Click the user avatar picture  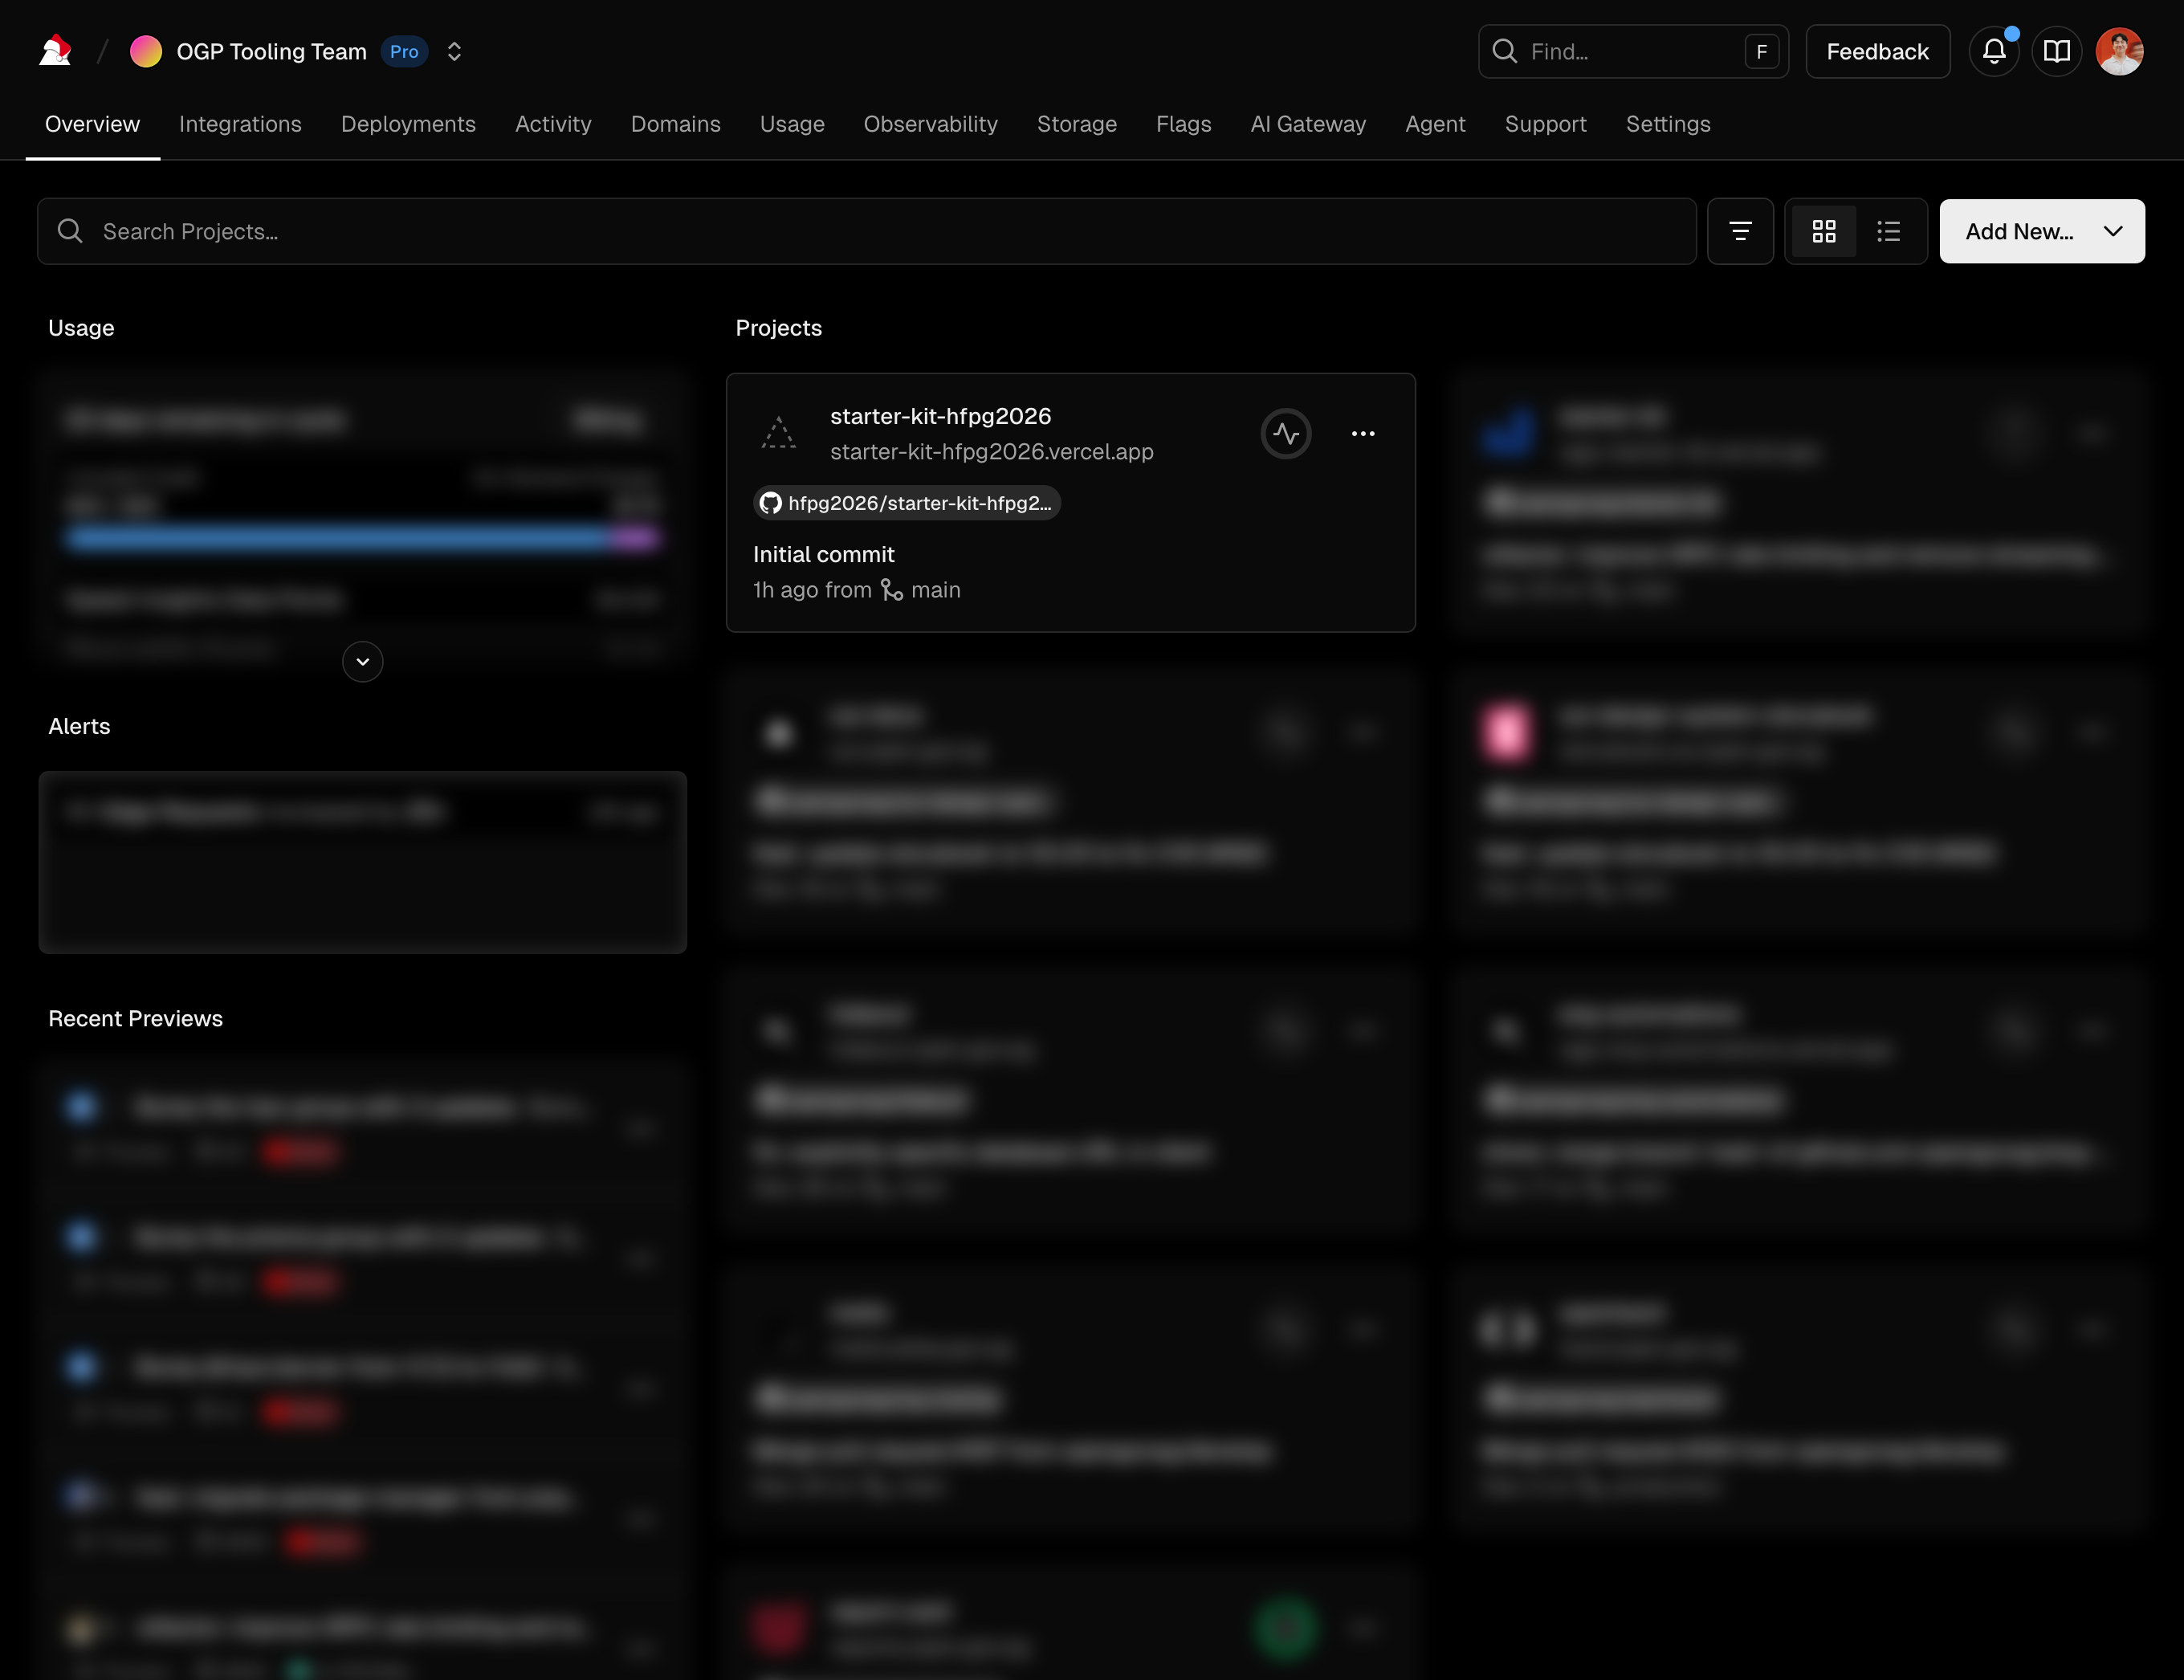point(2119,51)
